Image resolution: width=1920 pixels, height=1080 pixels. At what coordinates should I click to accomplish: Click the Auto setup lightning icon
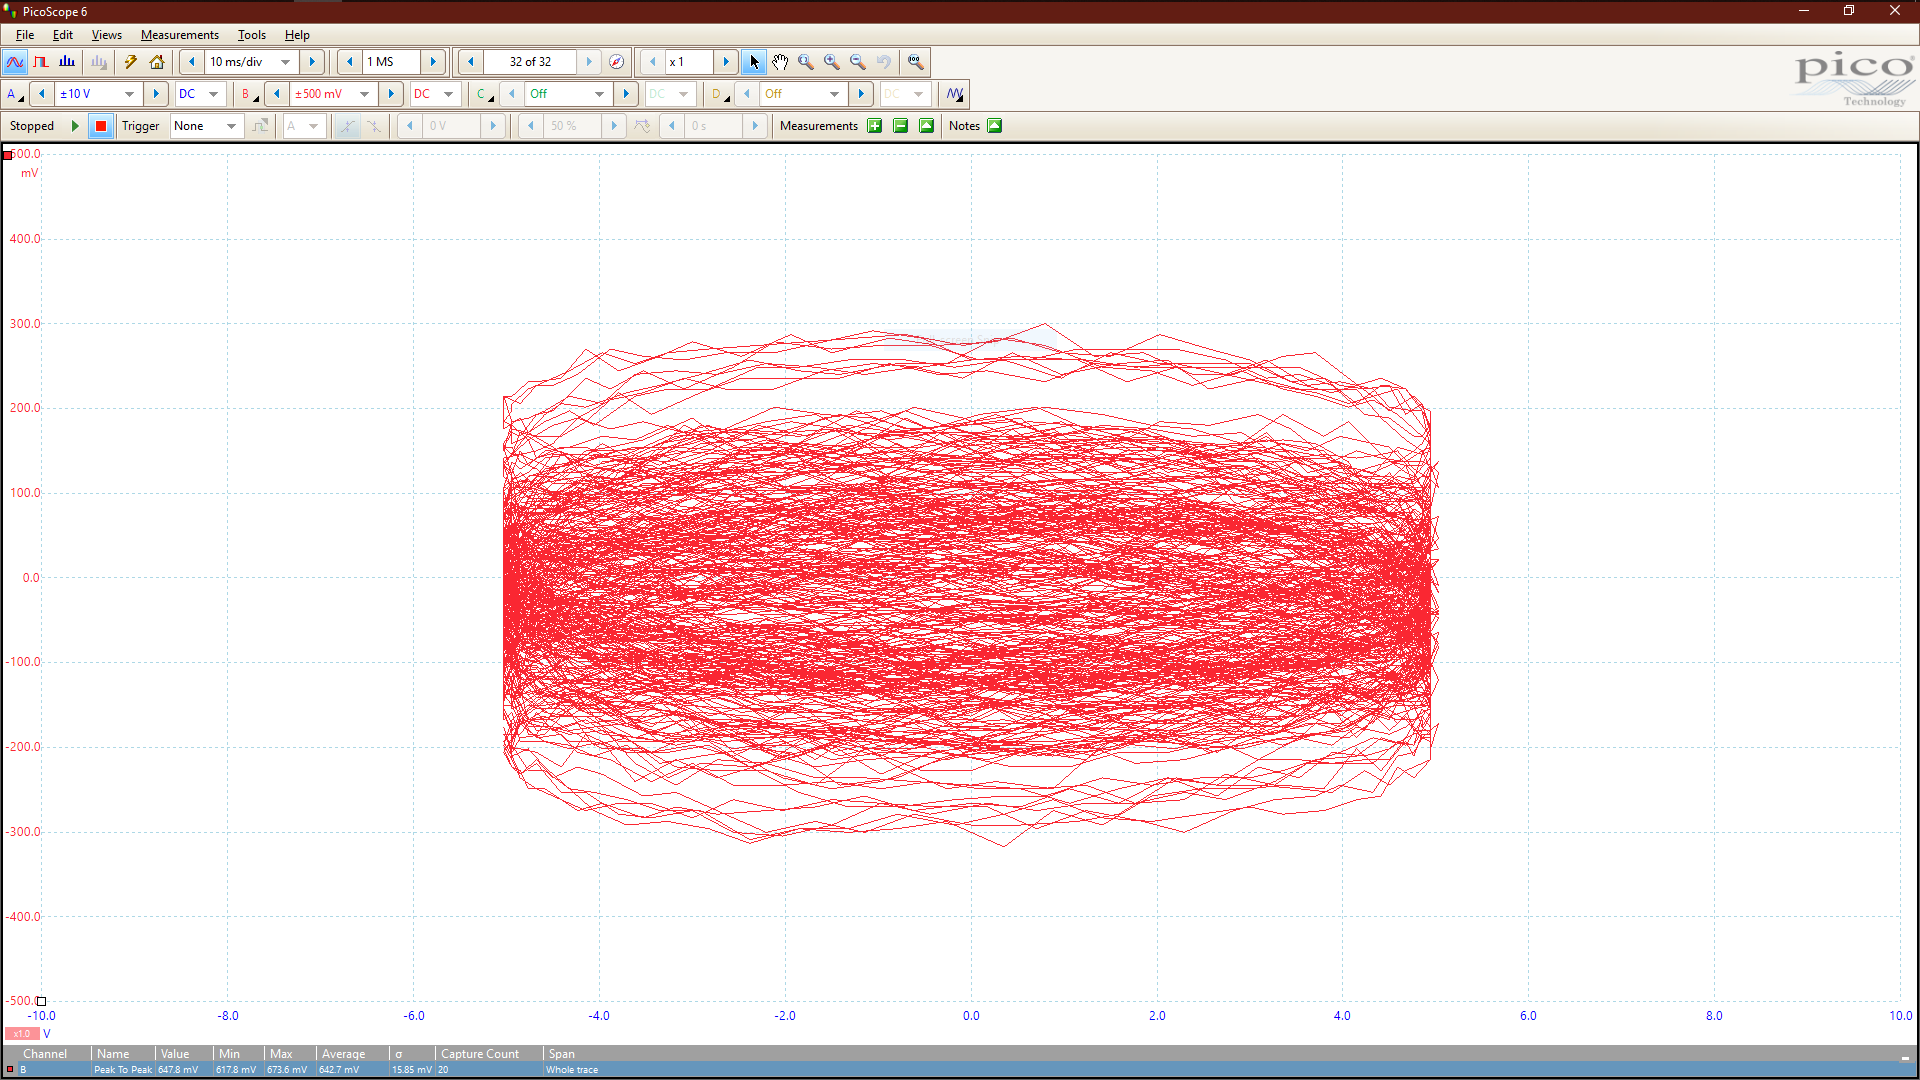click(x=130, y=62)
